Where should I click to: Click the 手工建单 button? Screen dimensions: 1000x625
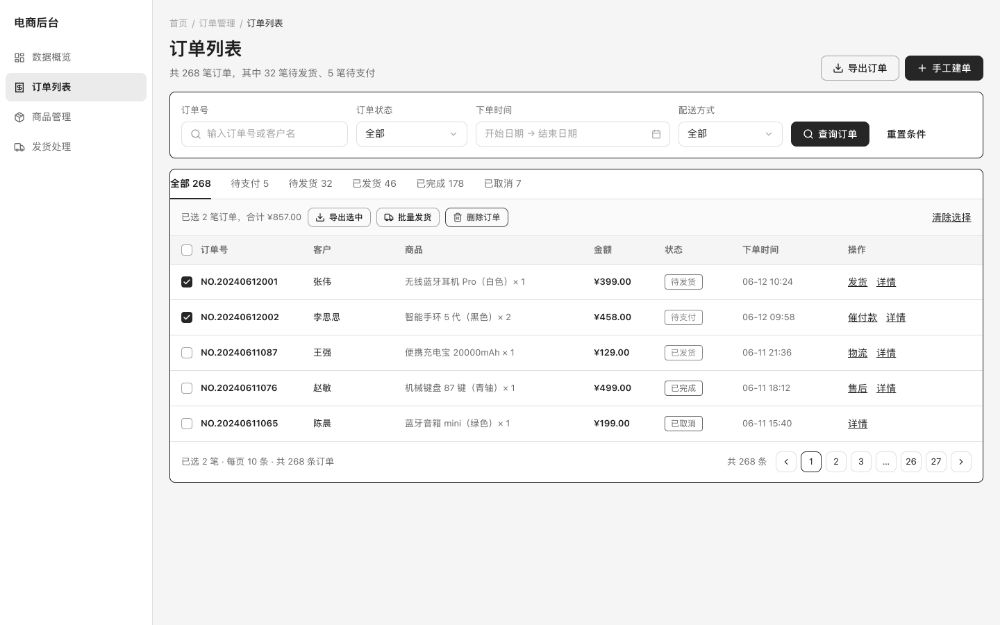click(944, 68)
